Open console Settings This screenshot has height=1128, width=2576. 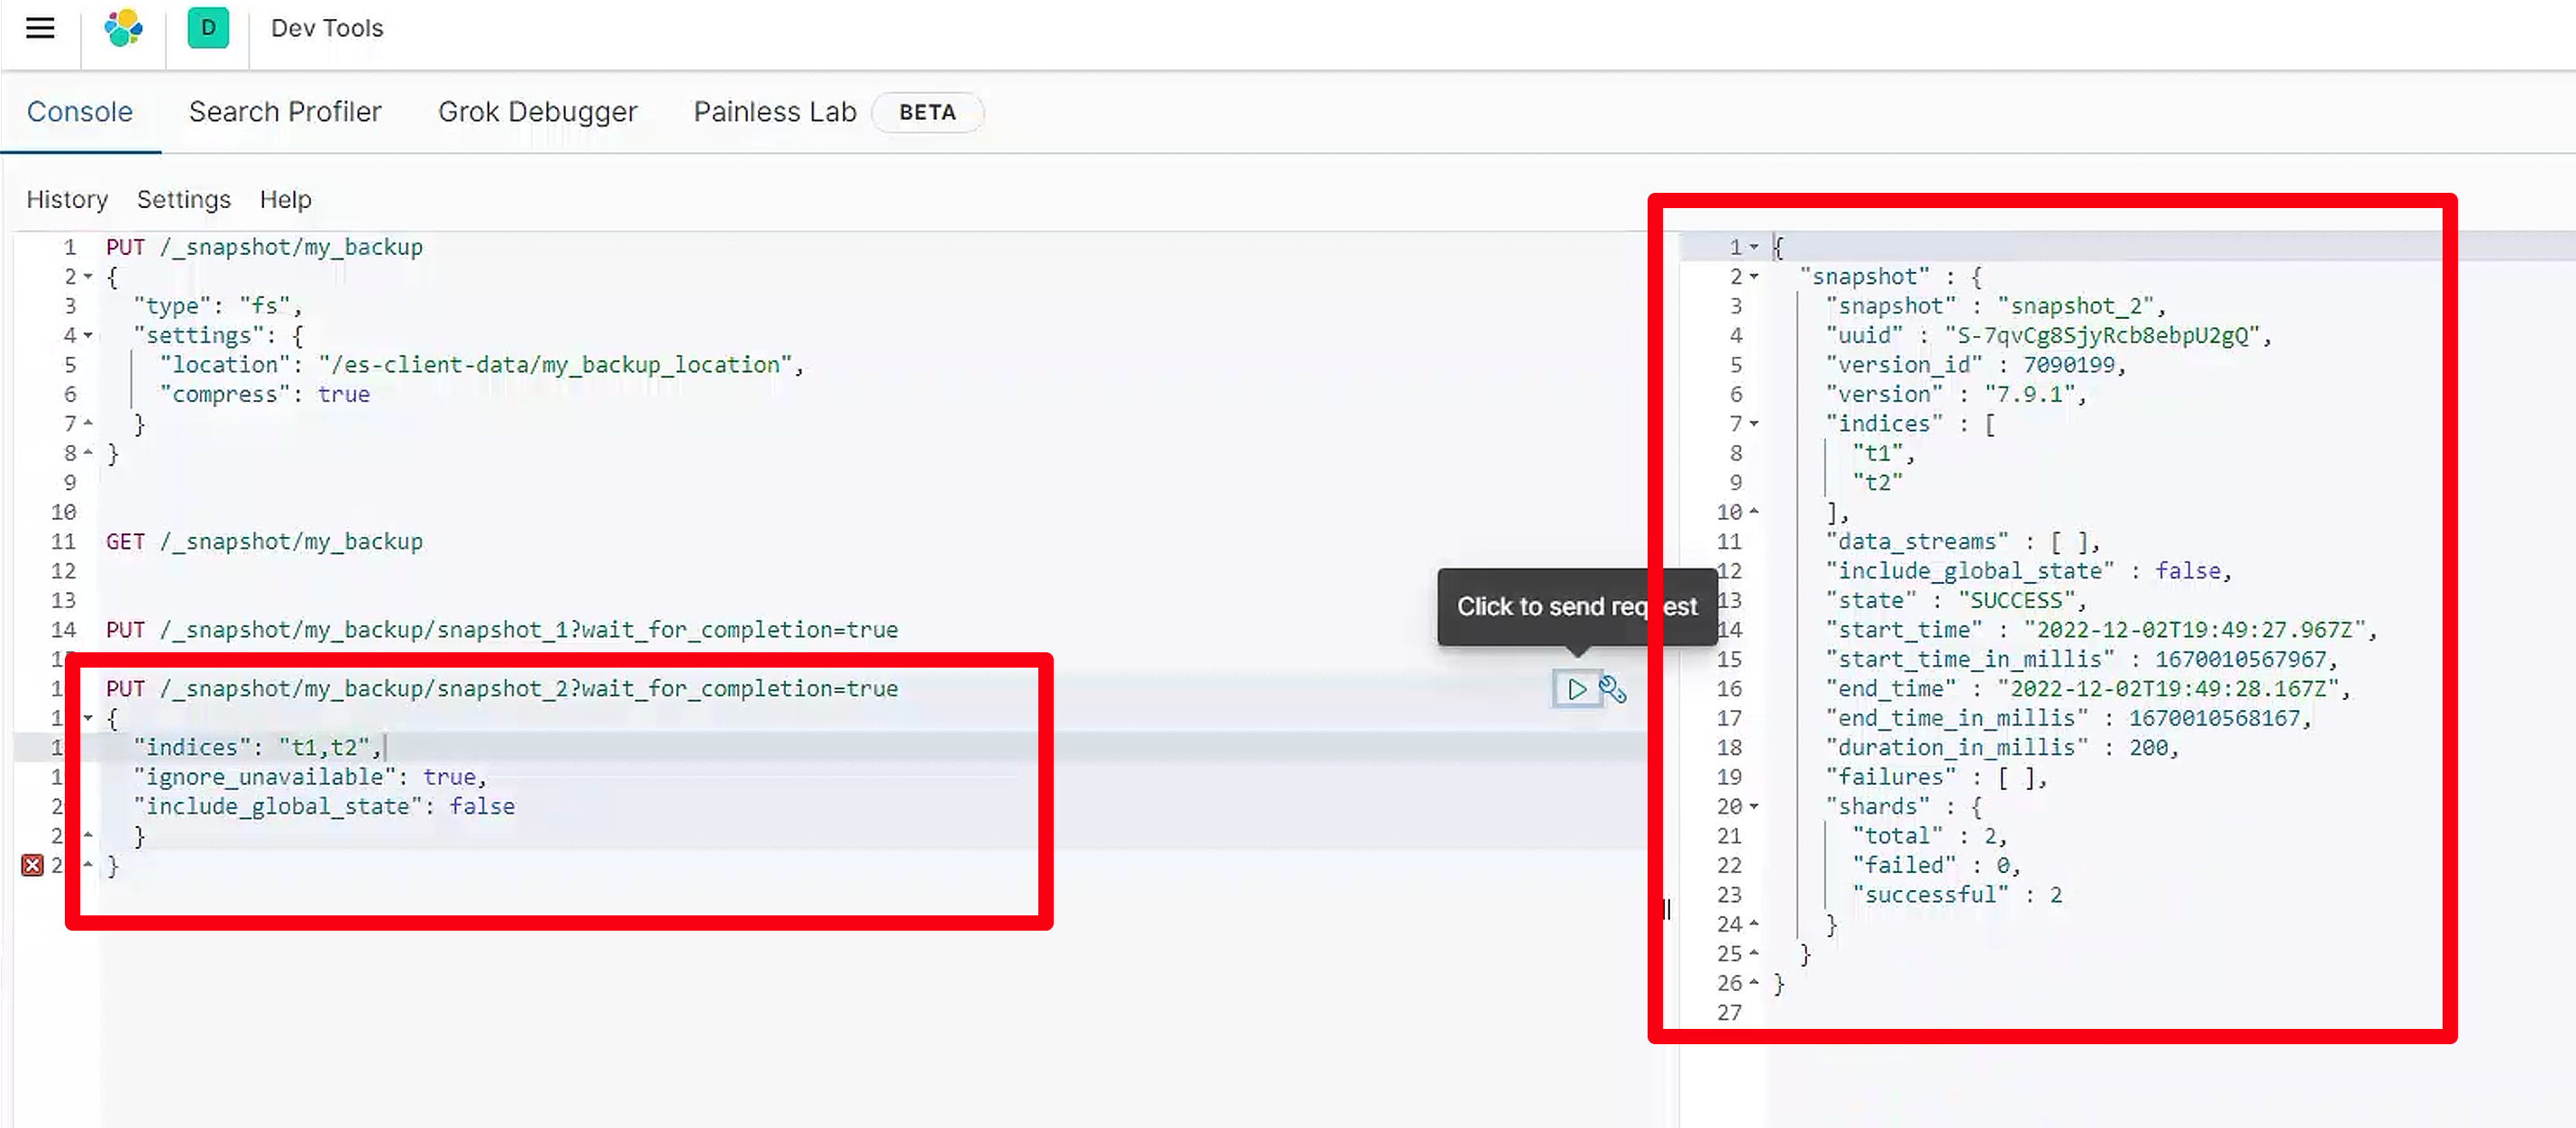point(183,199)
